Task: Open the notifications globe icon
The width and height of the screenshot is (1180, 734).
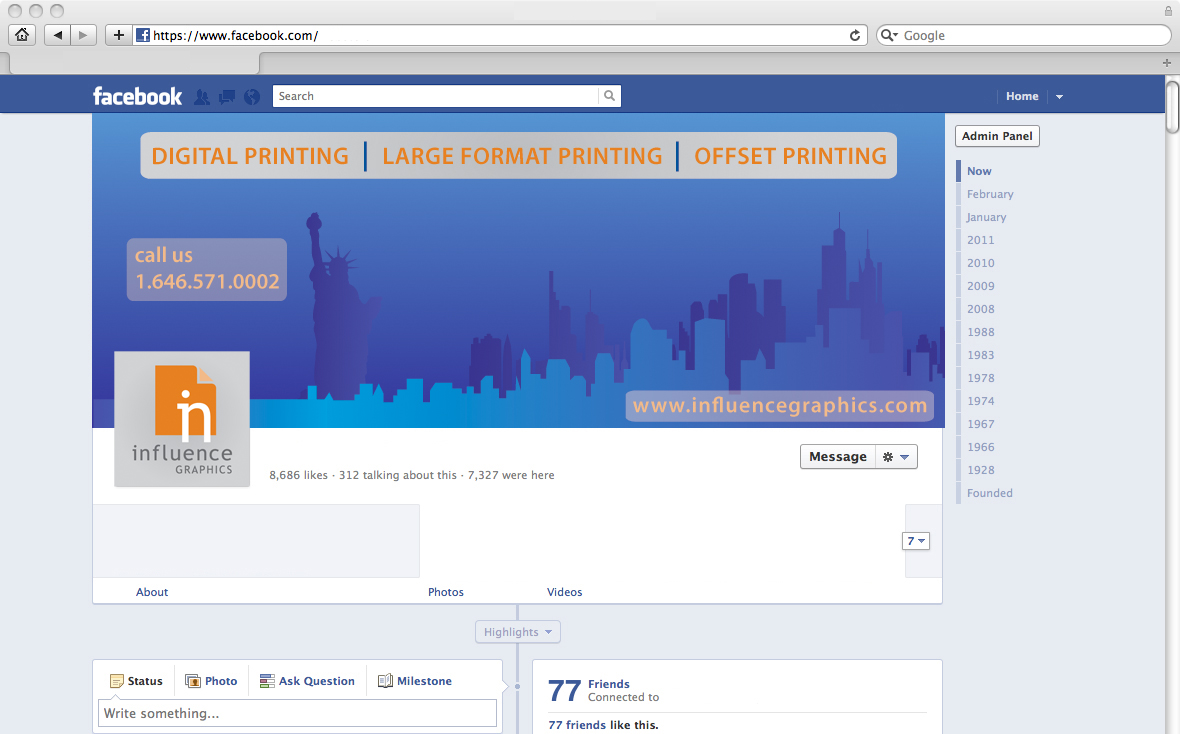Action: point(251,96)
